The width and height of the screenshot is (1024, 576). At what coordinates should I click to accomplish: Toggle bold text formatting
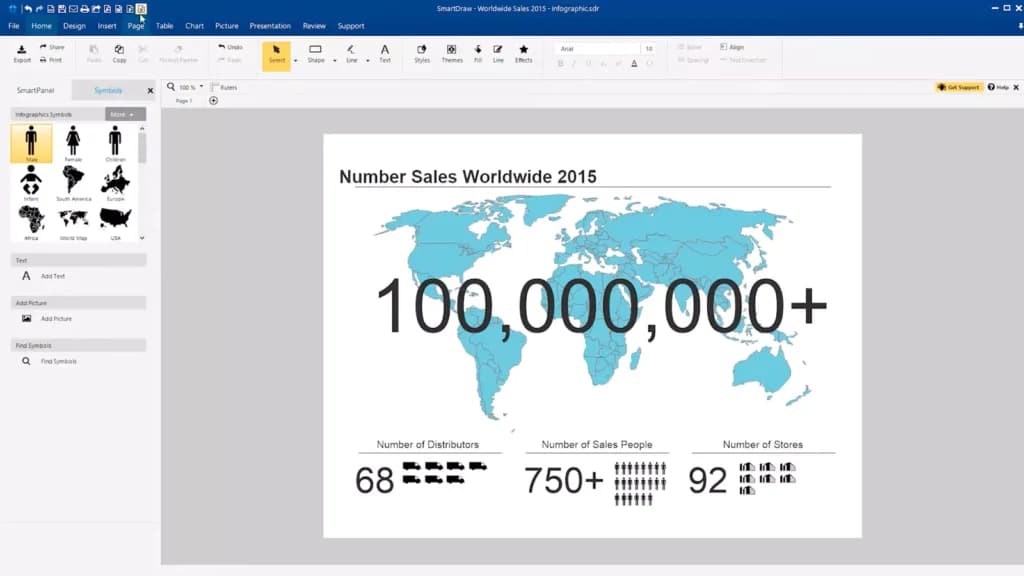(560, 63)
